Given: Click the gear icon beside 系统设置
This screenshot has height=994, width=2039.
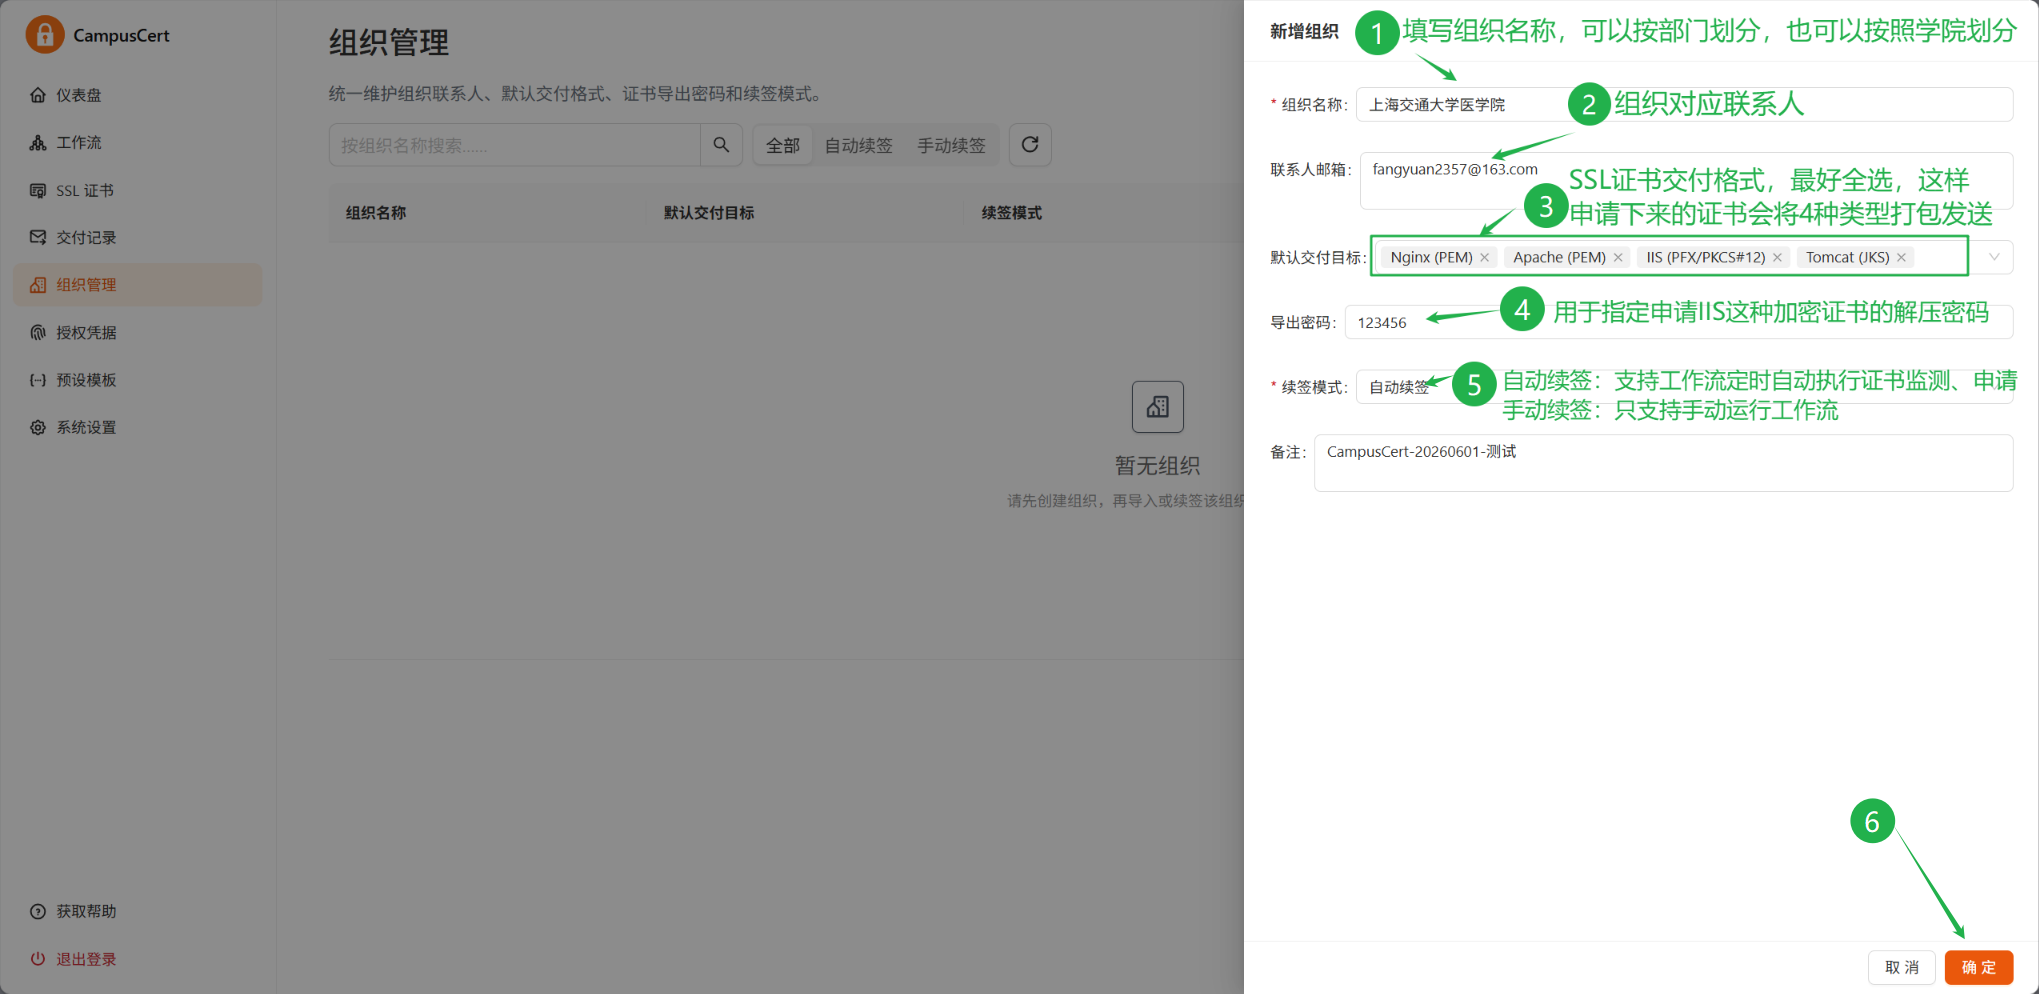Looking at the screenshot, I should click(x=38, y=427).
